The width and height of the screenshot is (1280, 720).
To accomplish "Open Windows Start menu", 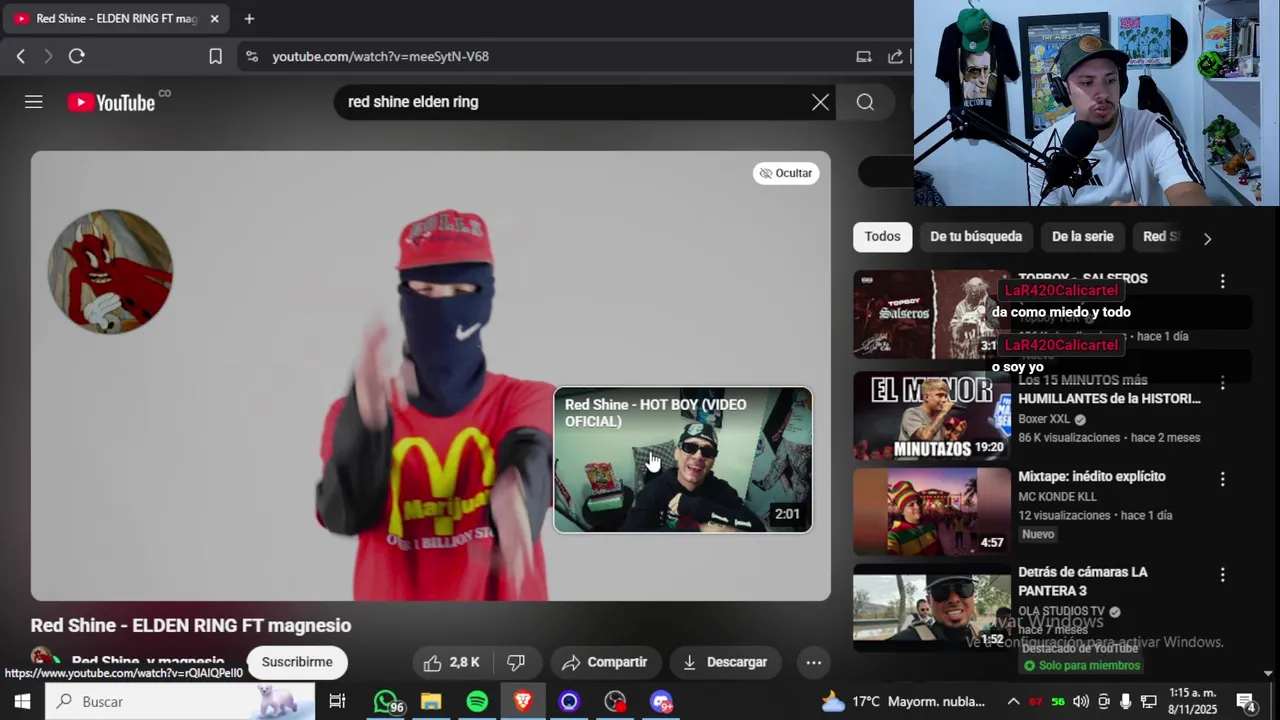I will coord(22,702).
